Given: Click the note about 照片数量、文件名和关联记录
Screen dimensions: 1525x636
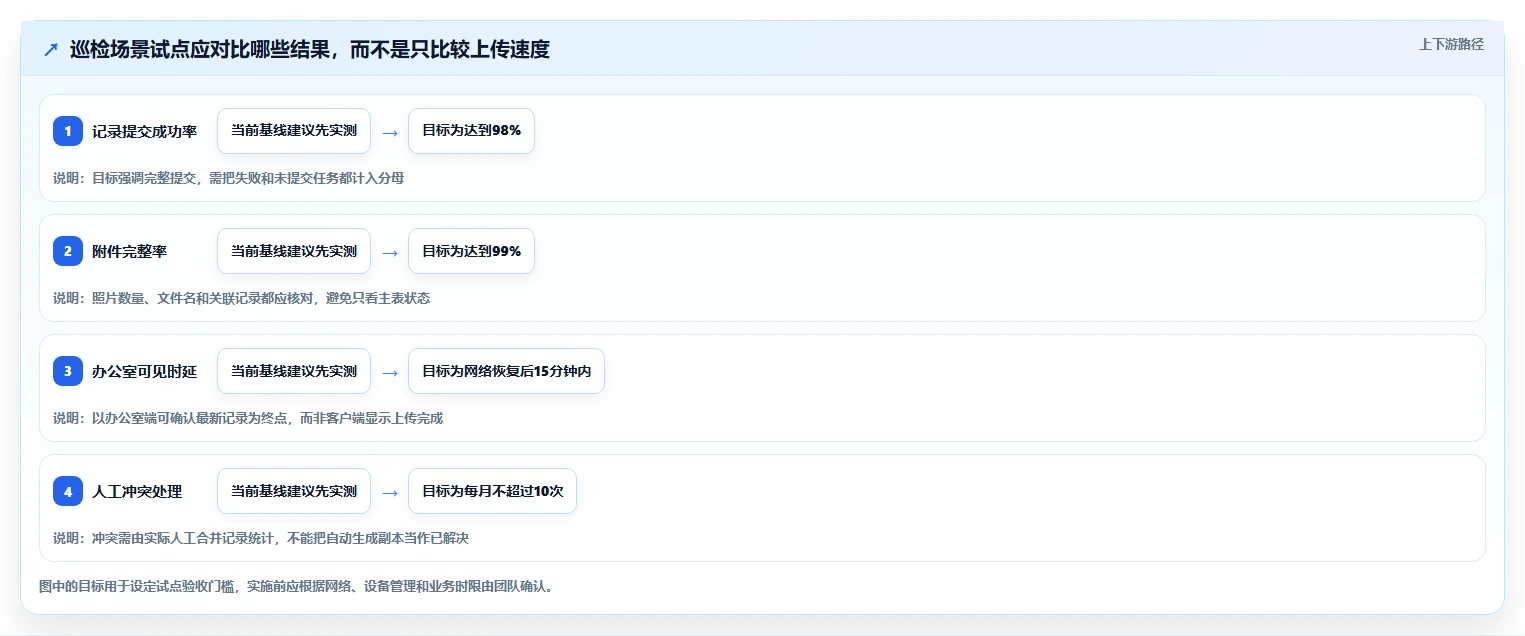Looking at the screenshot, I should (x=241, y=298).
